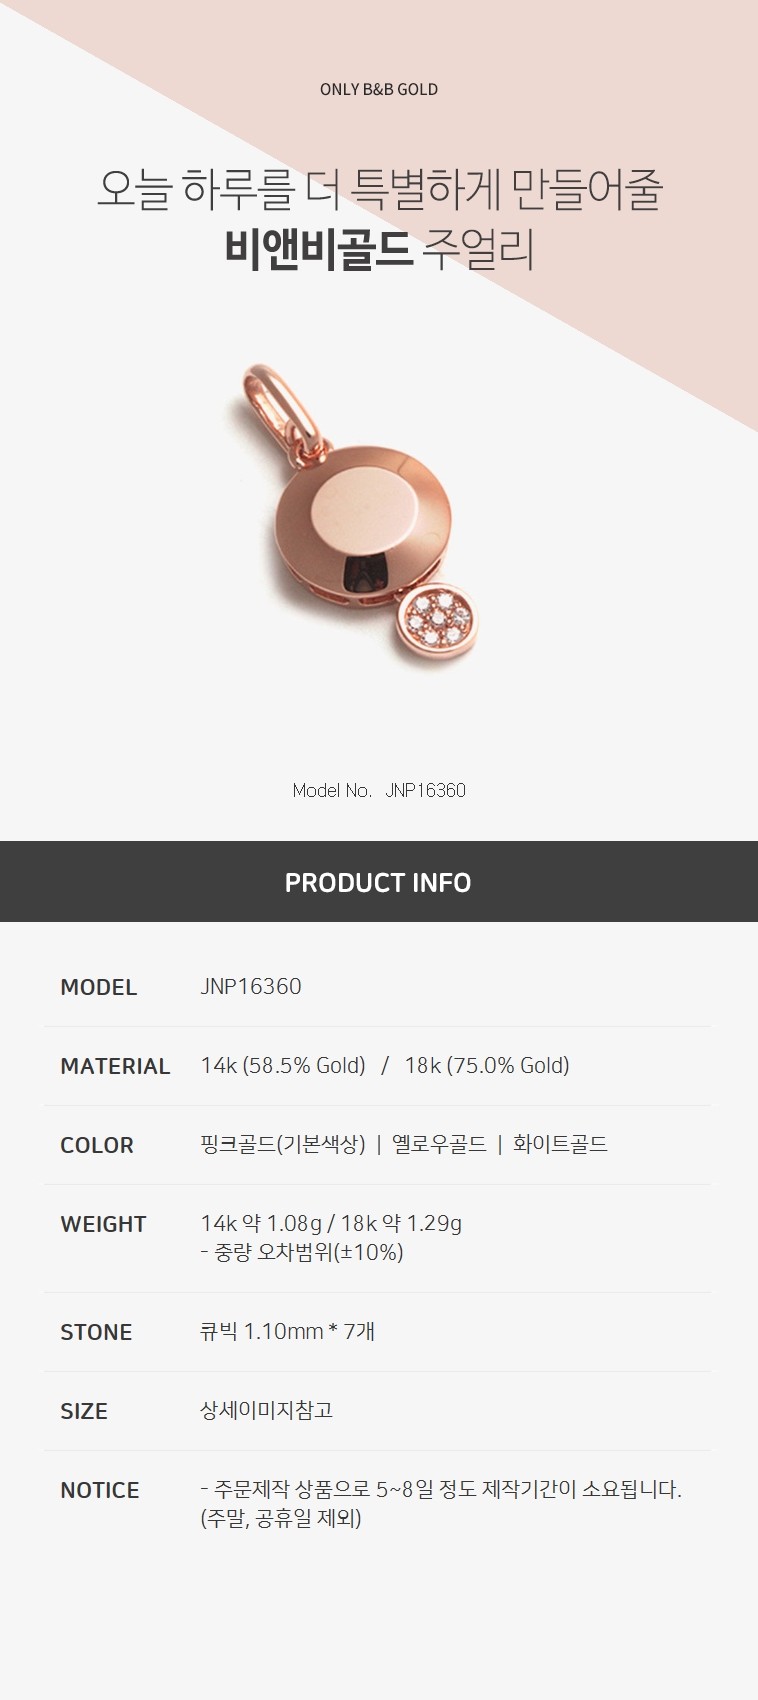
Task: Click the 18k (75.0% Gold) text
Action: pos(487,1066)
